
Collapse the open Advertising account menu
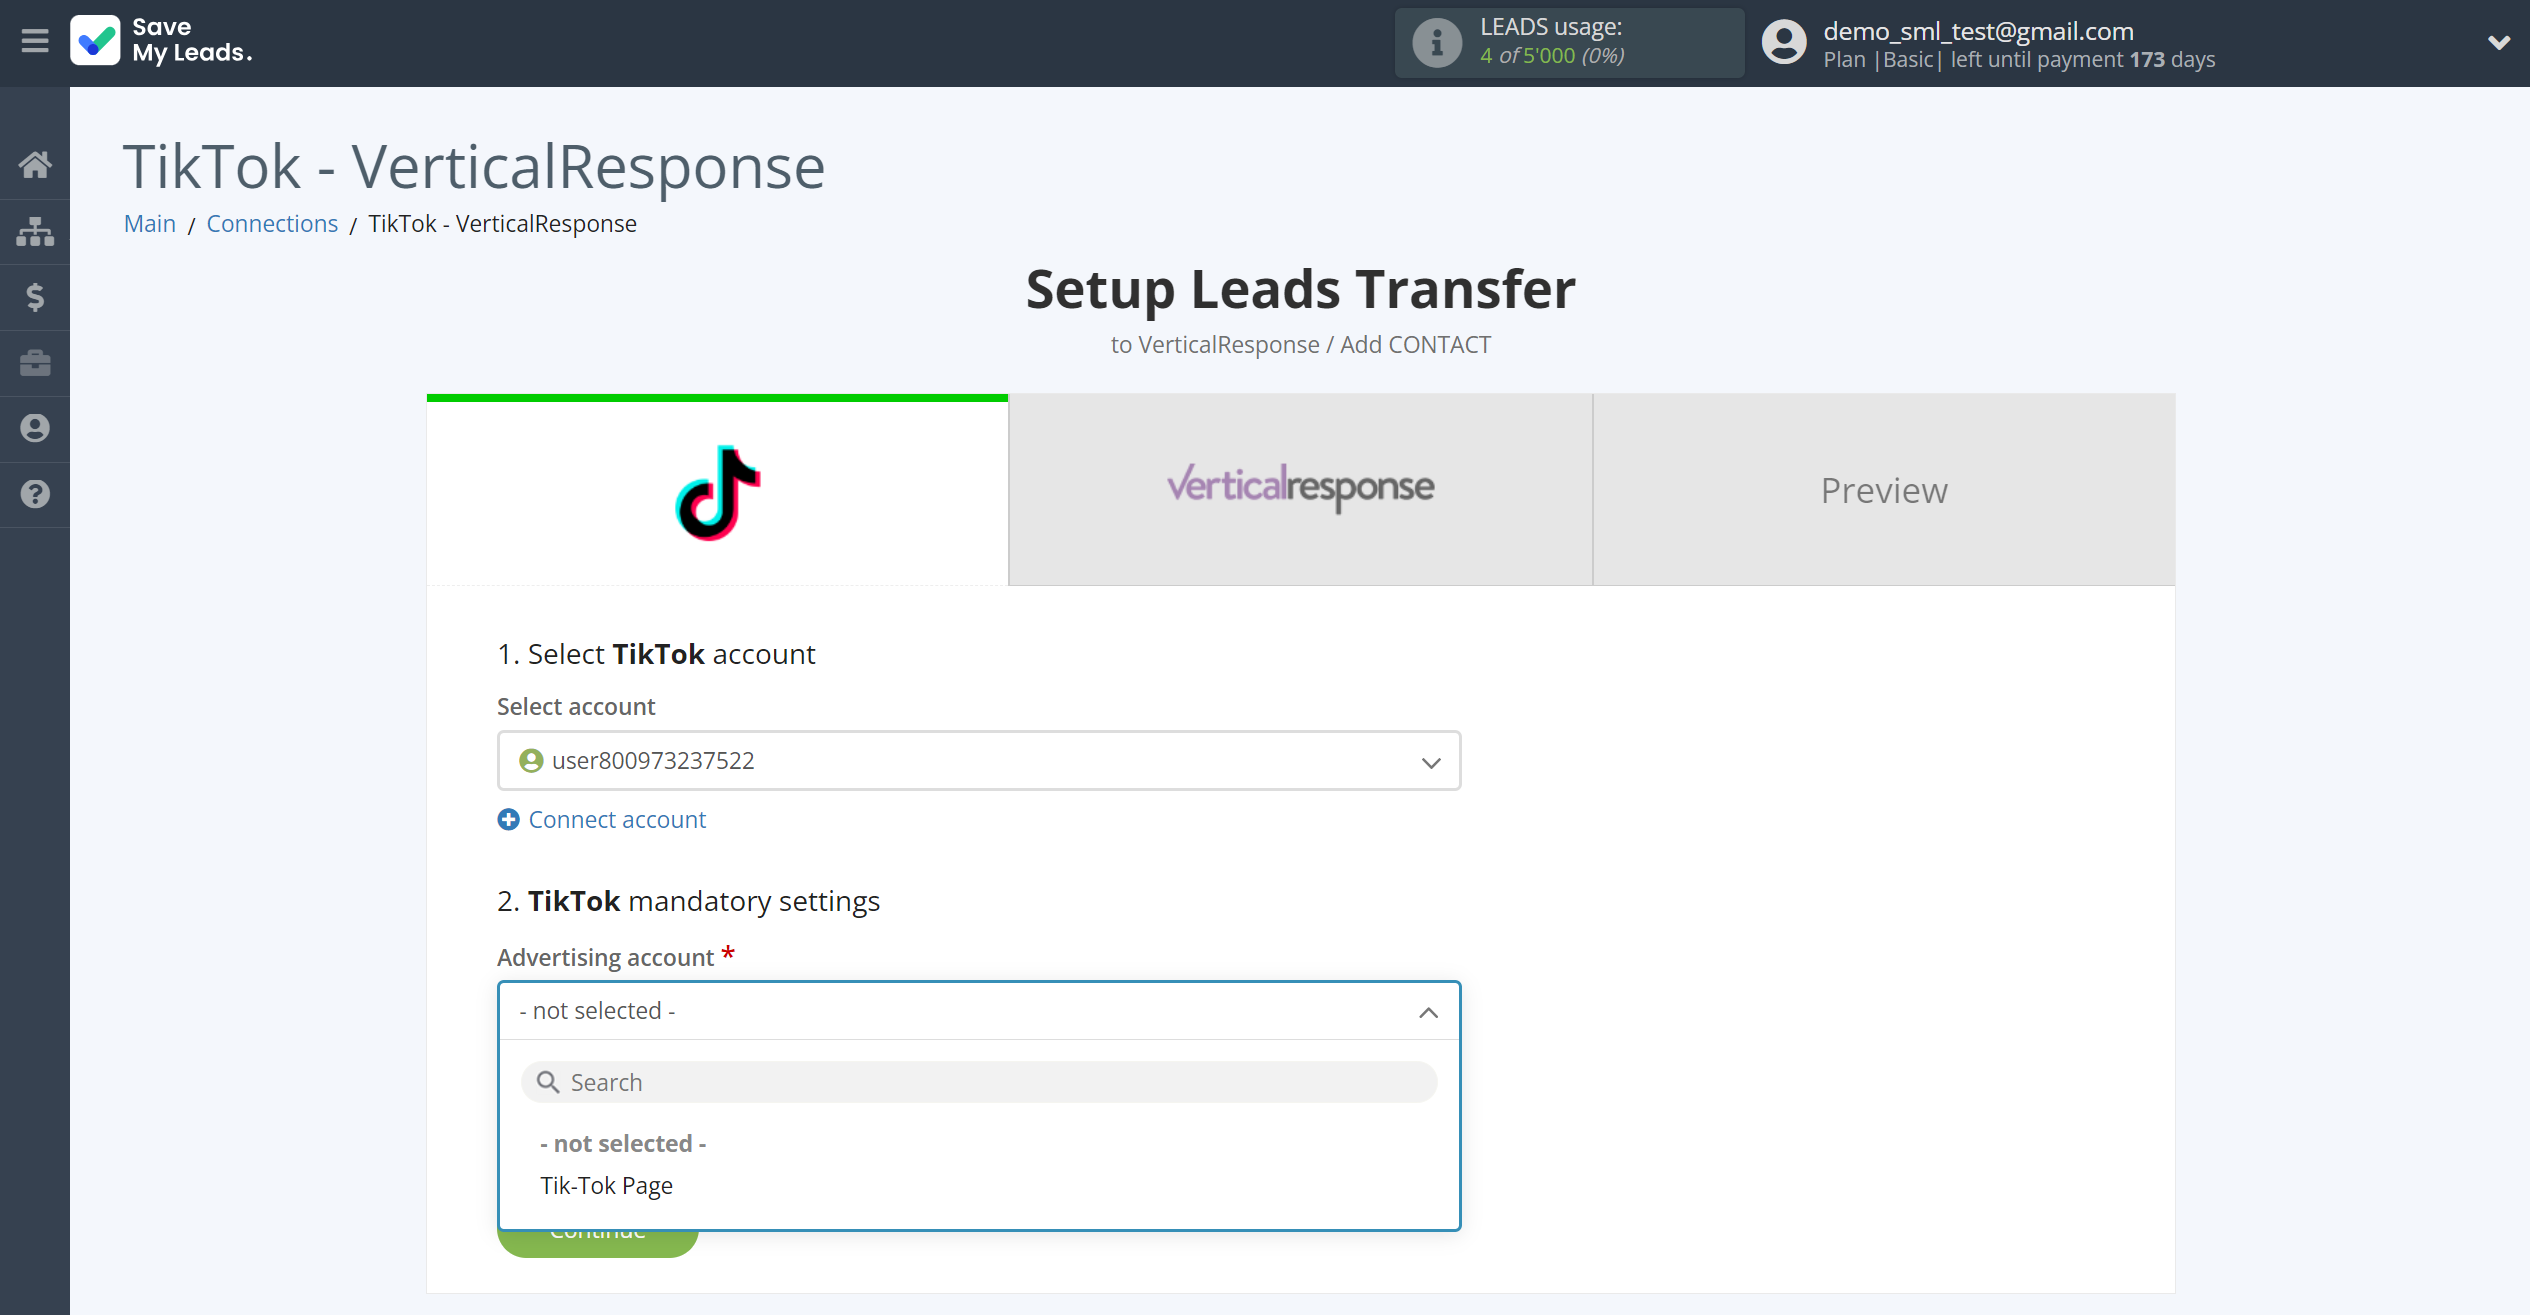1427,1011
